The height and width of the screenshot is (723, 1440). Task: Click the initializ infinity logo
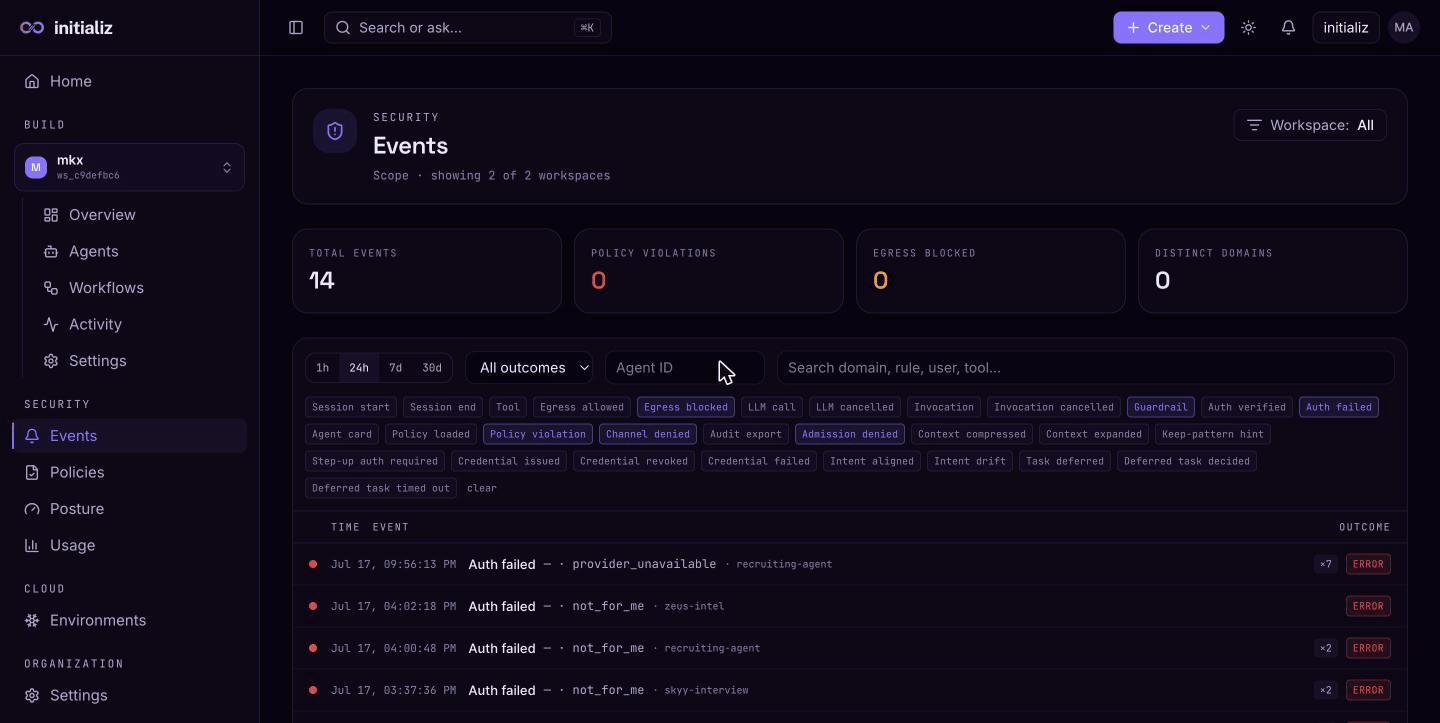32,28
